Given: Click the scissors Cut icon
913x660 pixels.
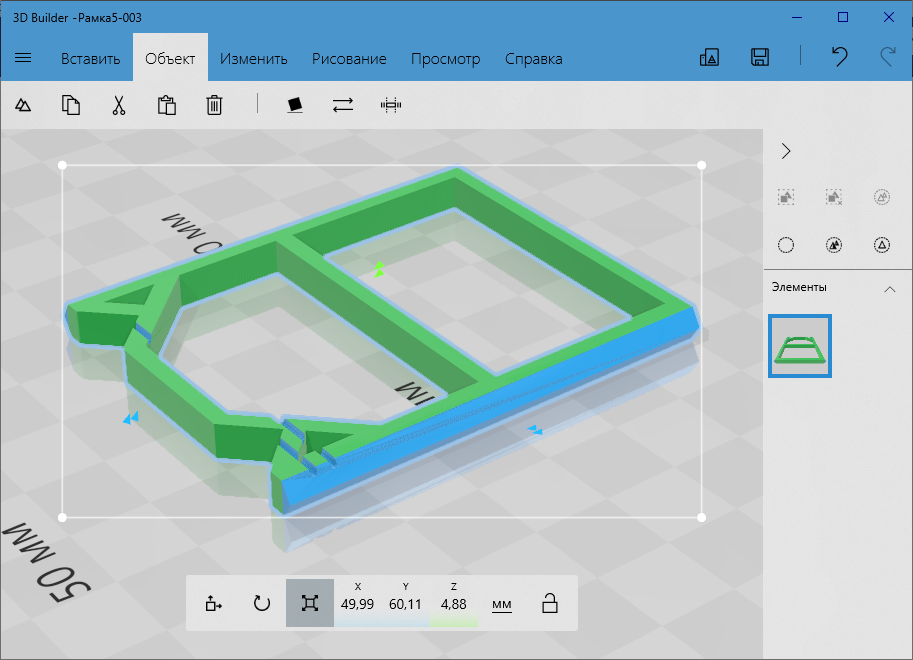Looking at the screenshot, I should (119, 105).
